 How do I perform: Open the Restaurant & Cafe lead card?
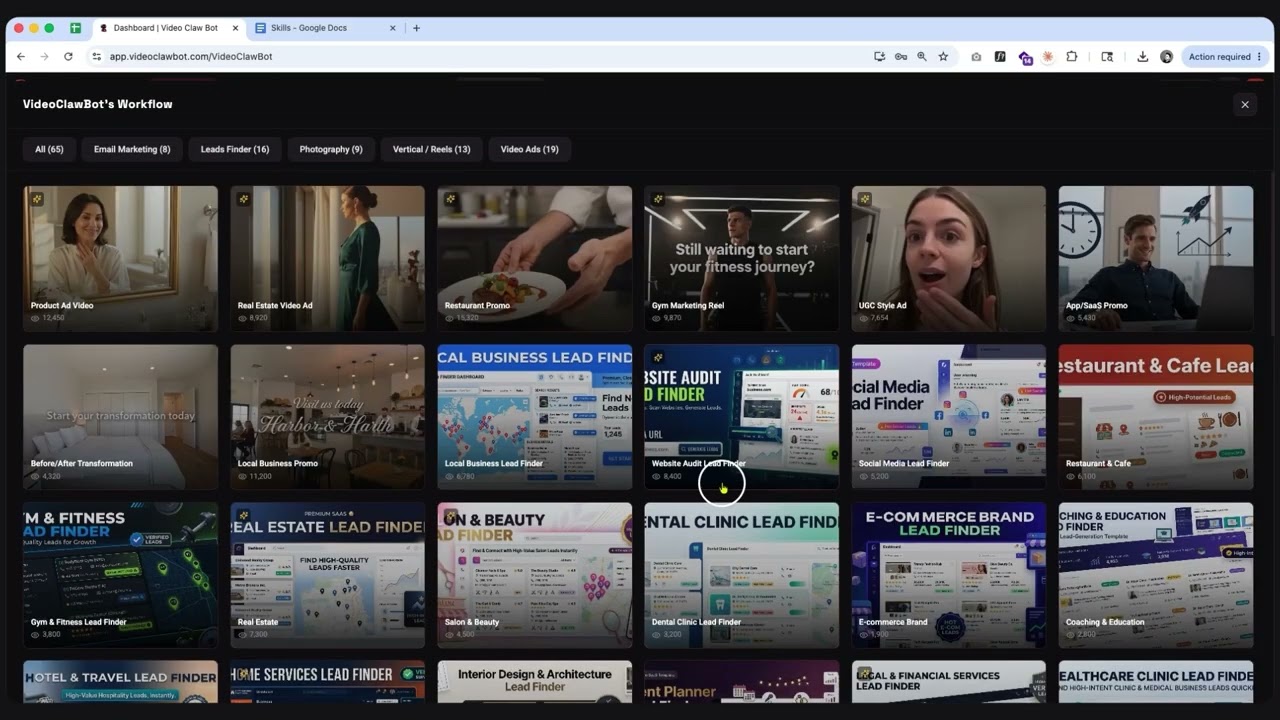point(1155,417)
